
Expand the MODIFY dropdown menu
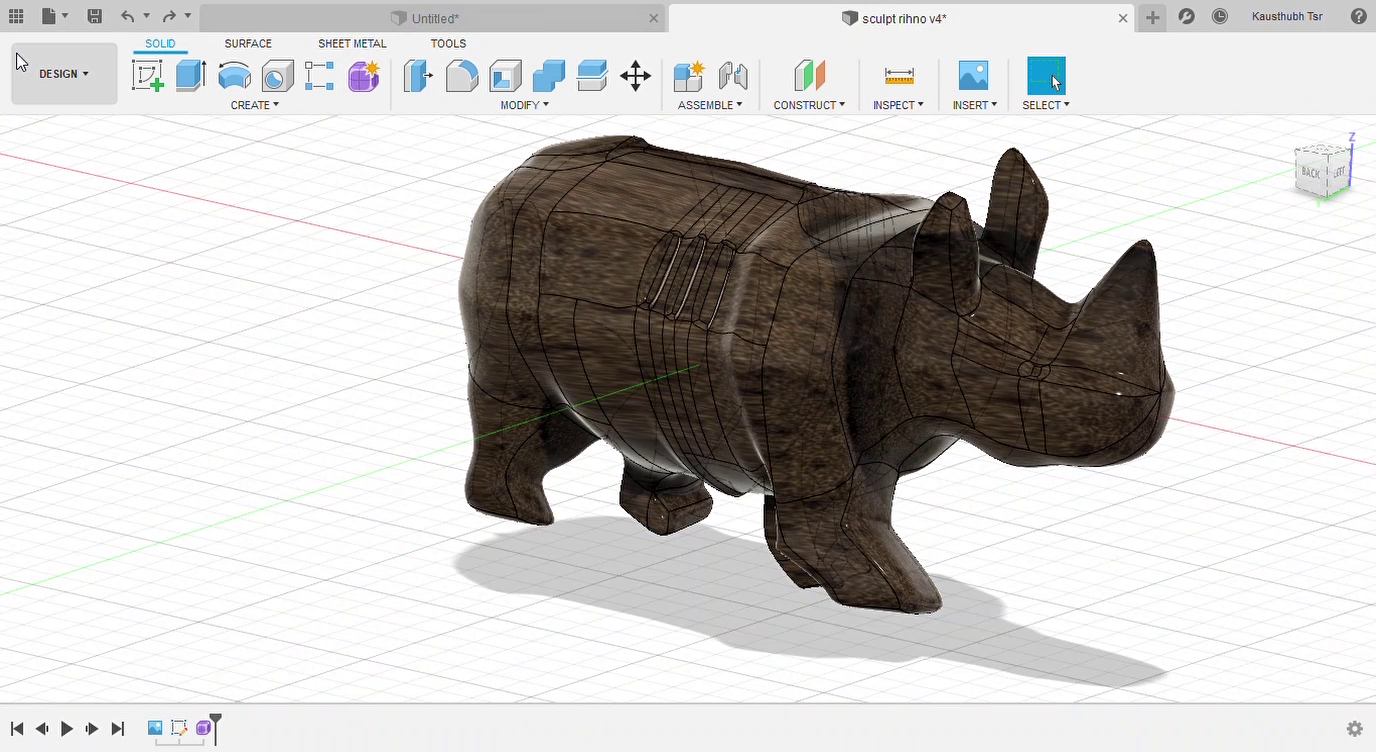[x=525, y=105]
